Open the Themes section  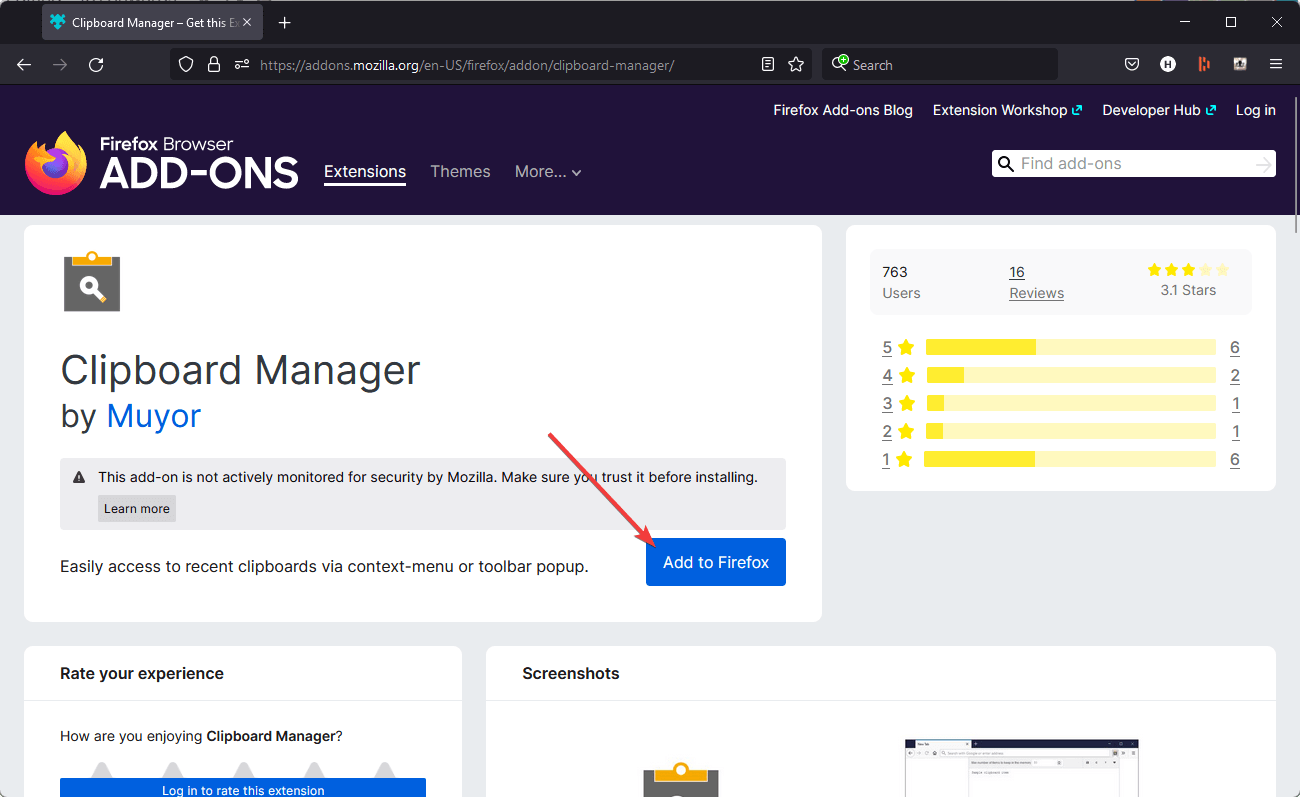pyautogui.click(x=460, y=172)
